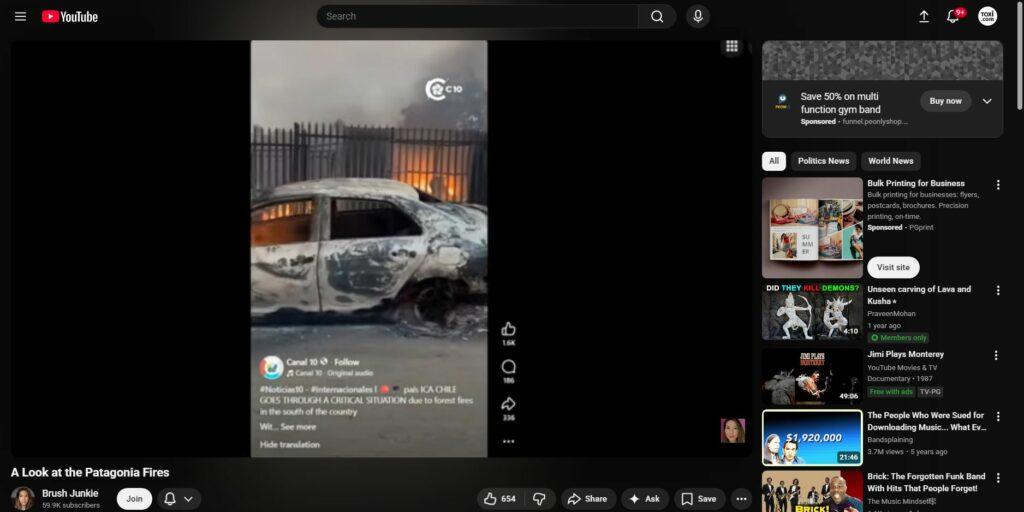Screen dimensions: 1024x512
Task: Go to the YouTube home logo
Action: 70,16
